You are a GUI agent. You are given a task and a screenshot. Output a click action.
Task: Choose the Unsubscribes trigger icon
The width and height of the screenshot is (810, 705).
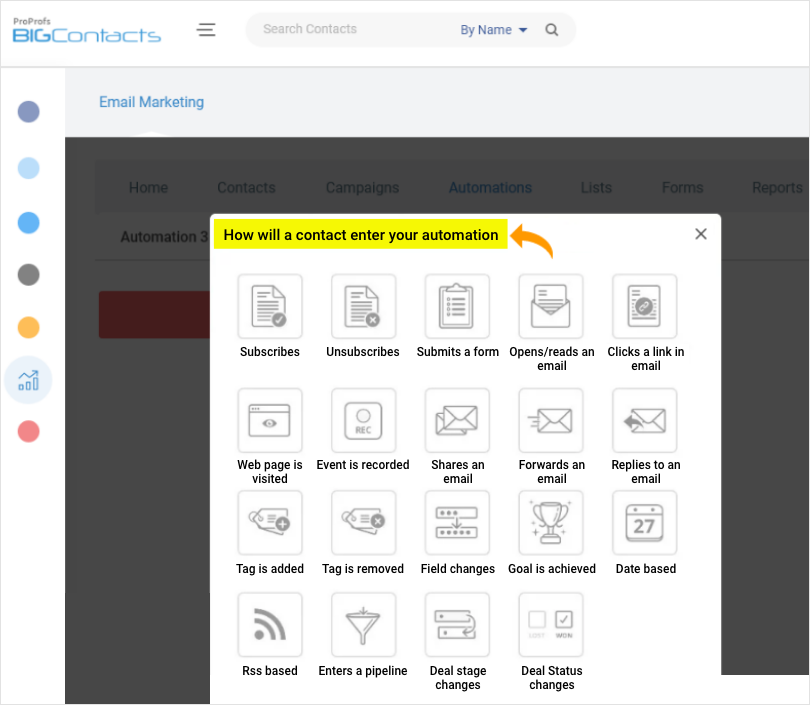click(x=363, y=306)
